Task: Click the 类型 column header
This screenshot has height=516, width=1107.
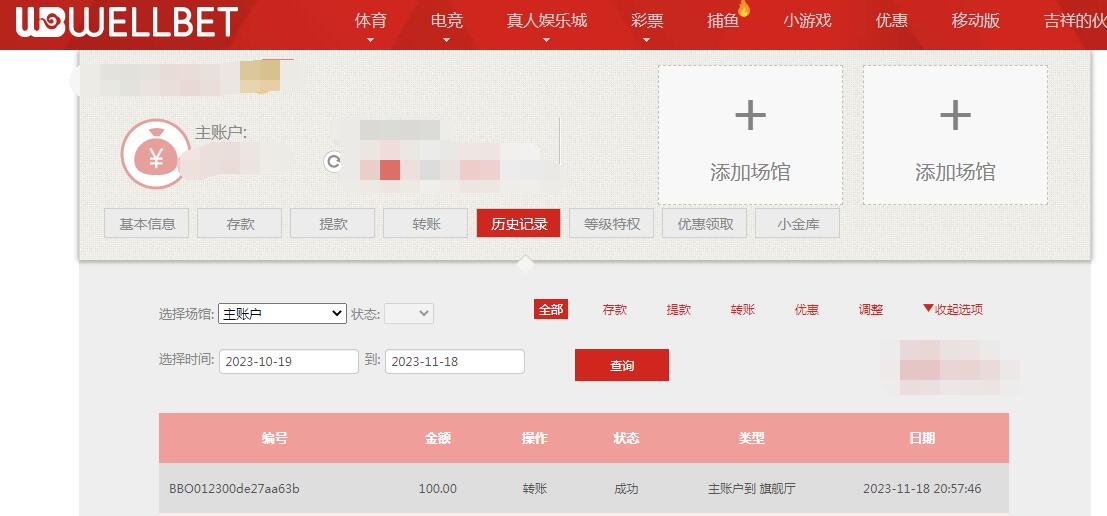Action: (x=752, y=438)
